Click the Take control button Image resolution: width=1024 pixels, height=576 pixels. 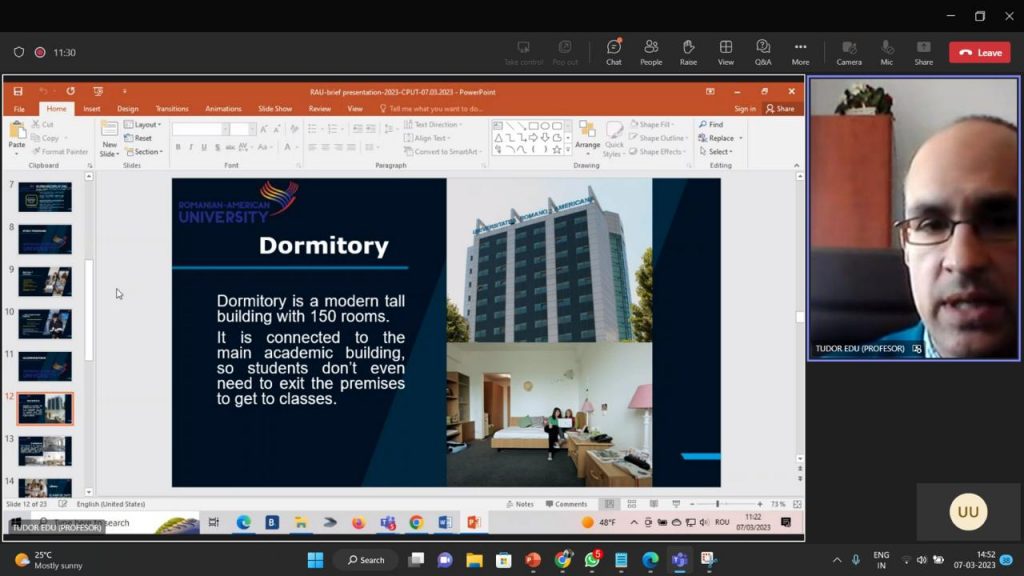click(523, 52)
